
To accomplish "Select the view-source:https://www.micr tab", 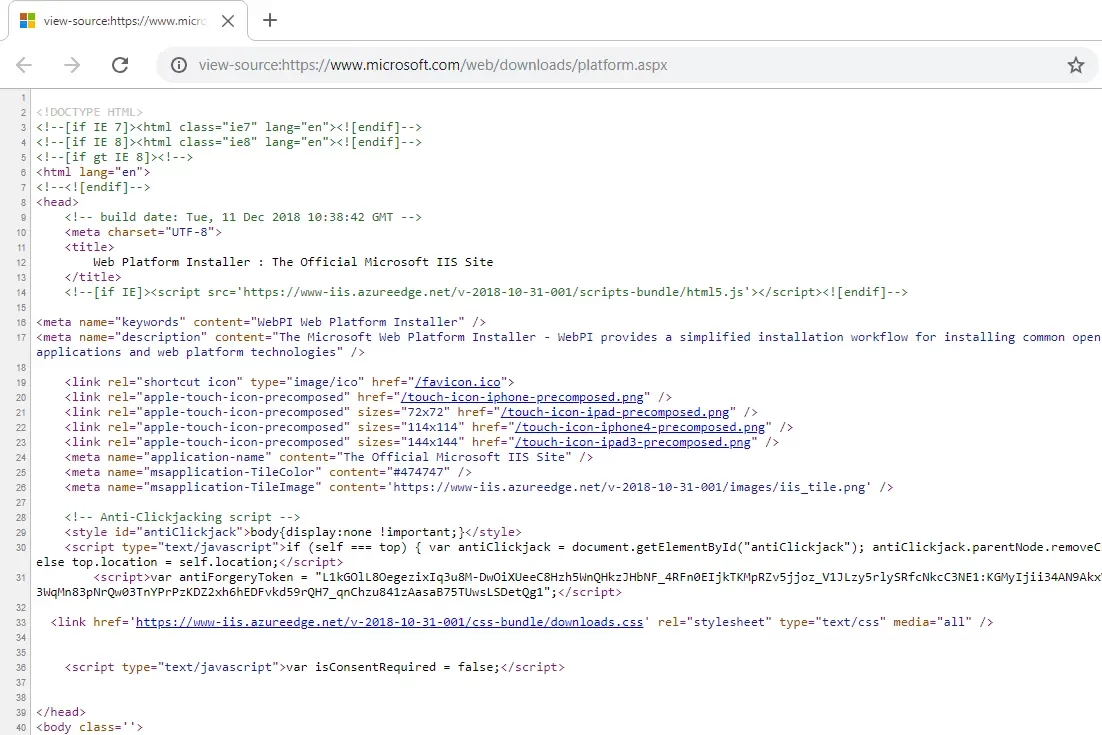I will [125, 21].
